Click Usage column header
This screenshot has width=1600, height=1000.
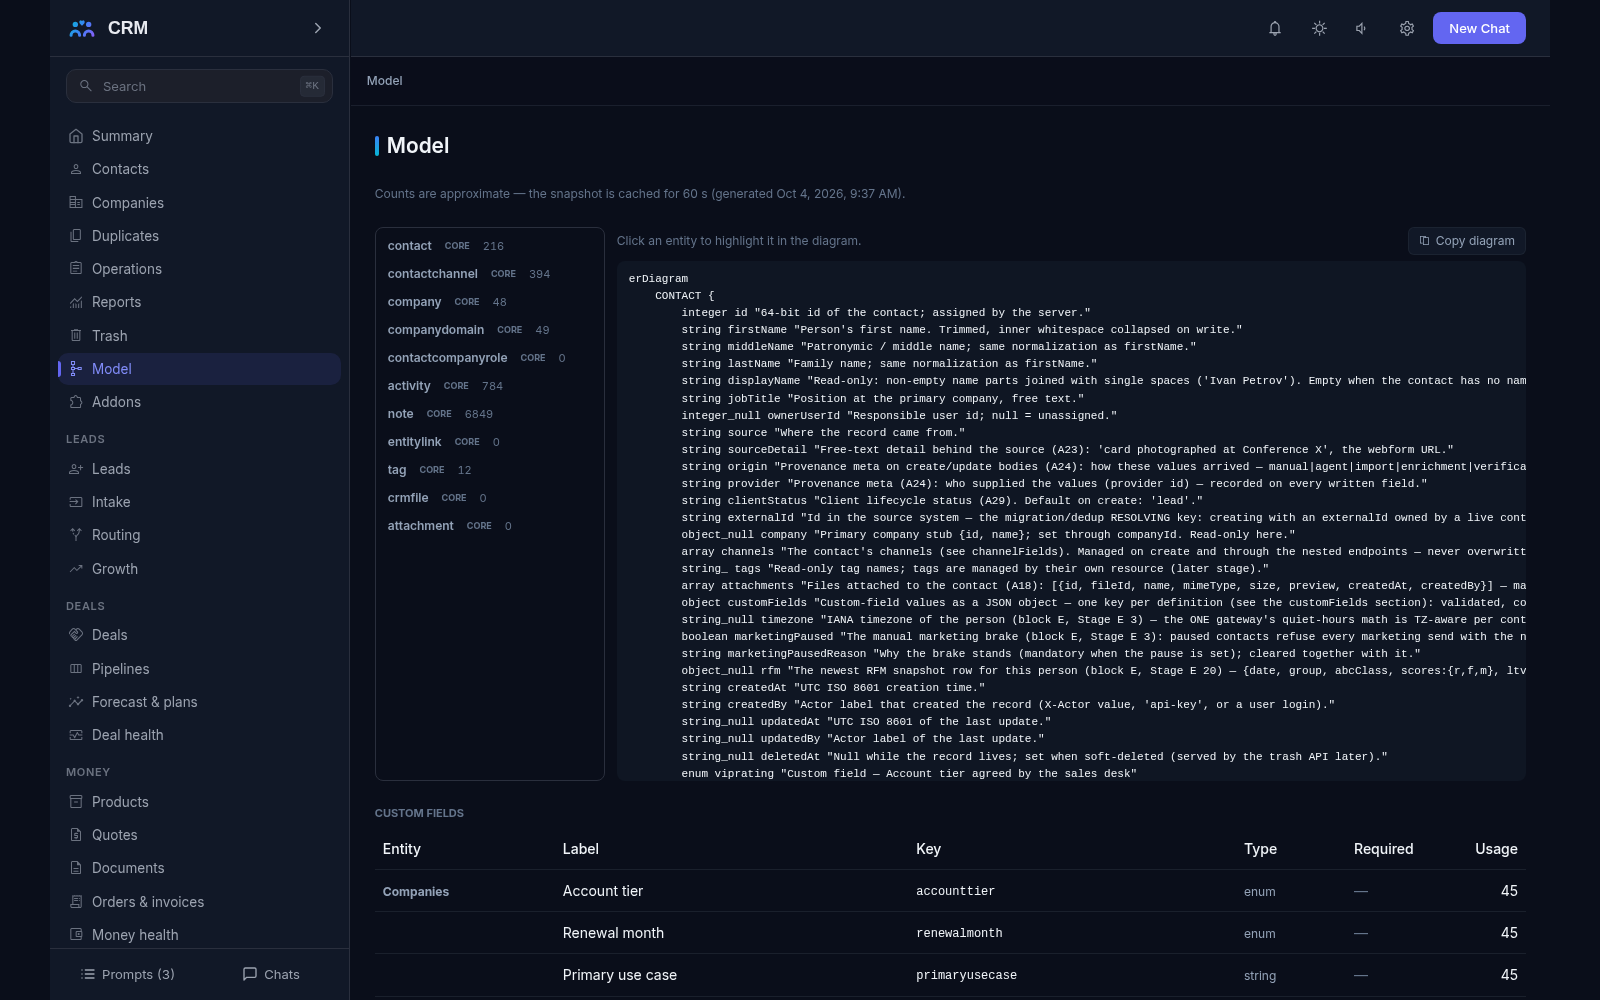point(1496,849)
